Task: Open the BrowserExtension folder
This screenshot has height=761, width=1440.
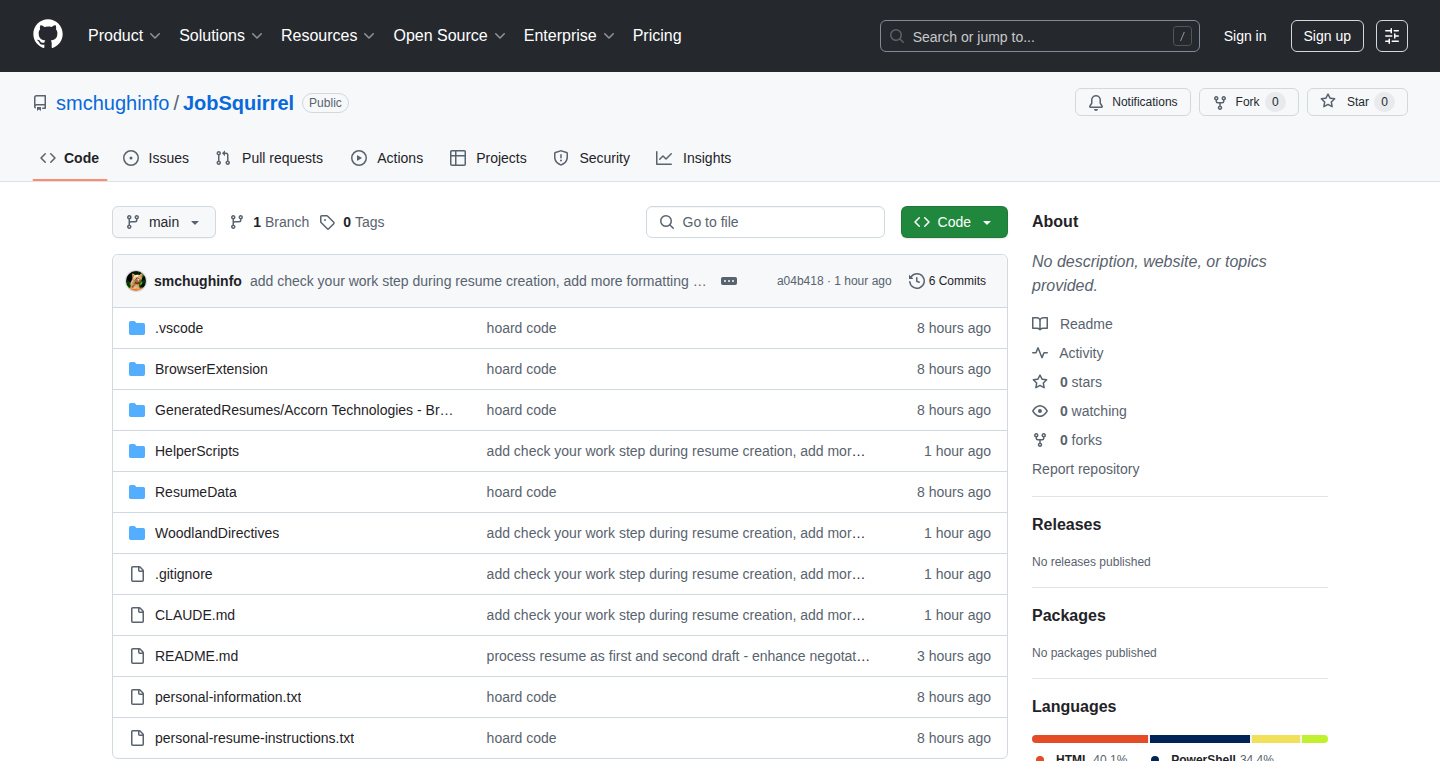Action: coord(211,369)
